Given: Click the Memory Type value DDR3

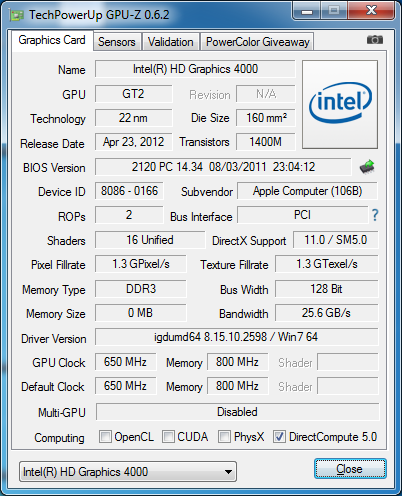Looking at the screenshot, I should click(141, 289).
